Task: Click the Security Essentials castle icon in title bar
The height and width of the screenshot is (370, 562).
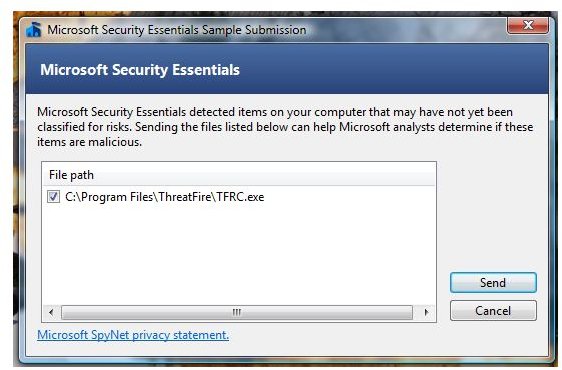Action: (34, 29)
